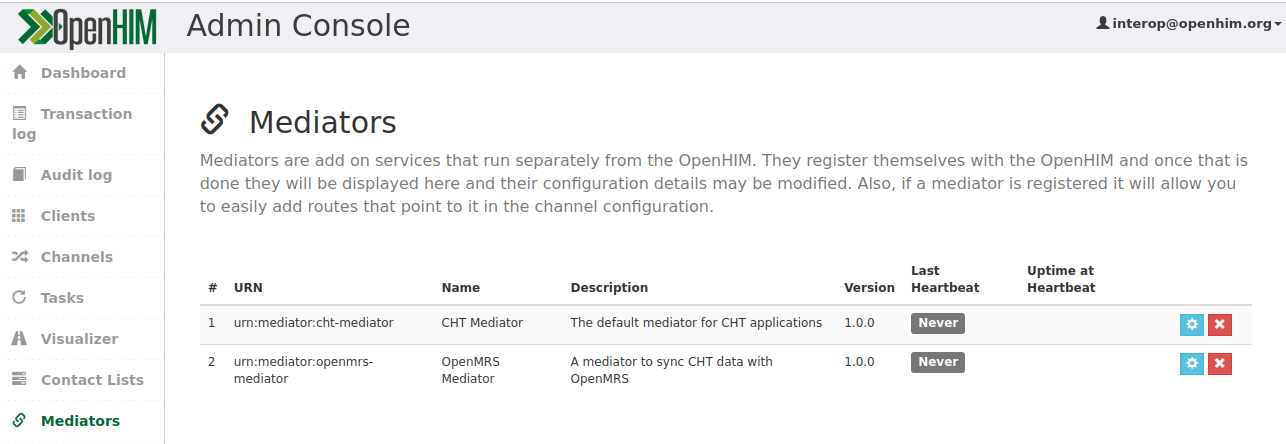
Task: Open the Dashboard home icon
Action: click(x=19, y=73)
